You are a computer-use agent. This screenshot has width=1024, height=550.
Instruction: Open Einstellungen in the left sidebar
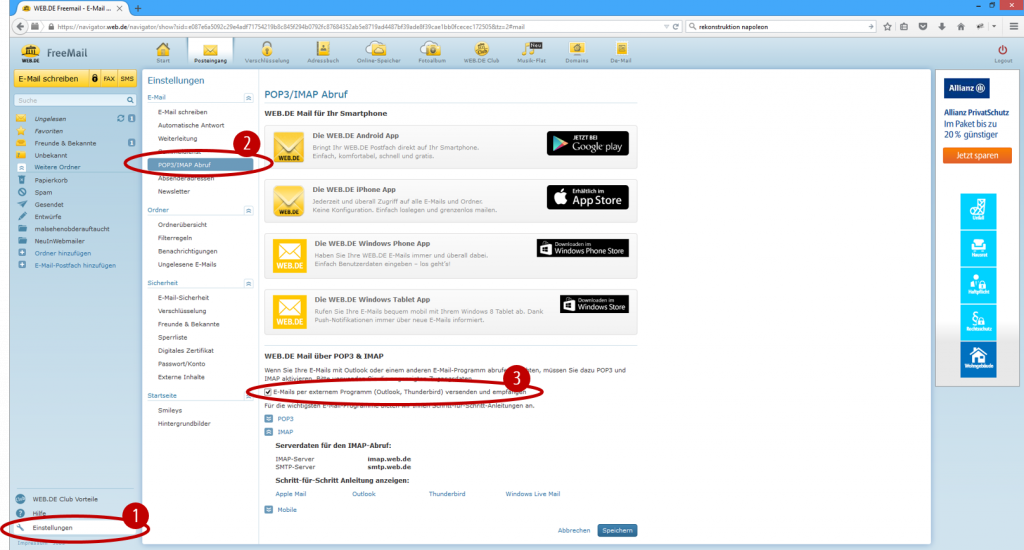click(52, 528)
